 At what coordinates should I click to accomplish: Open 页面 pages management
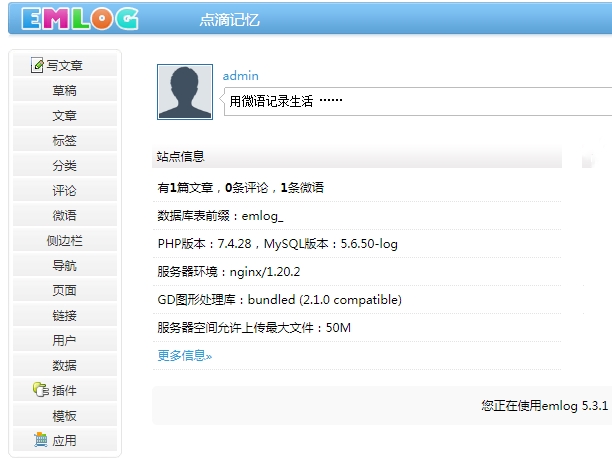tap(65, 291)
